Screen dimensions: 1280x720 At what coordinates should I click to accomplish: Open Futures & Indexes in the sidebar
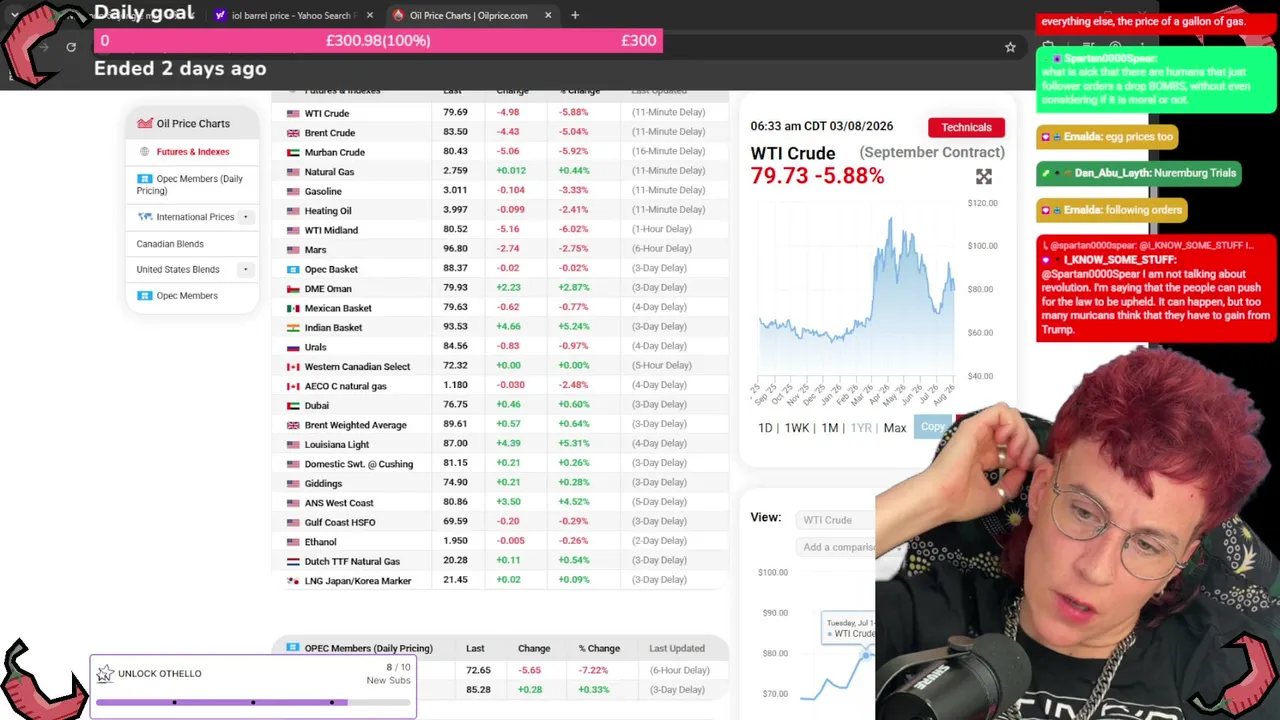193,152
